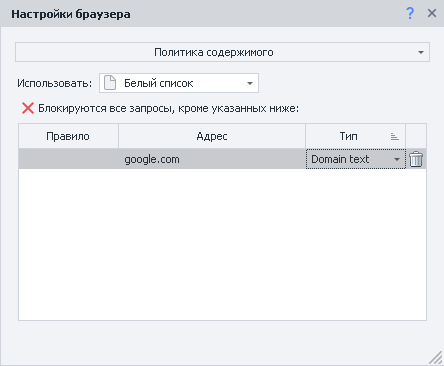Edit the google.com address cell
The width and height of the screenshot is (444, 366).
tap(212, 159)
